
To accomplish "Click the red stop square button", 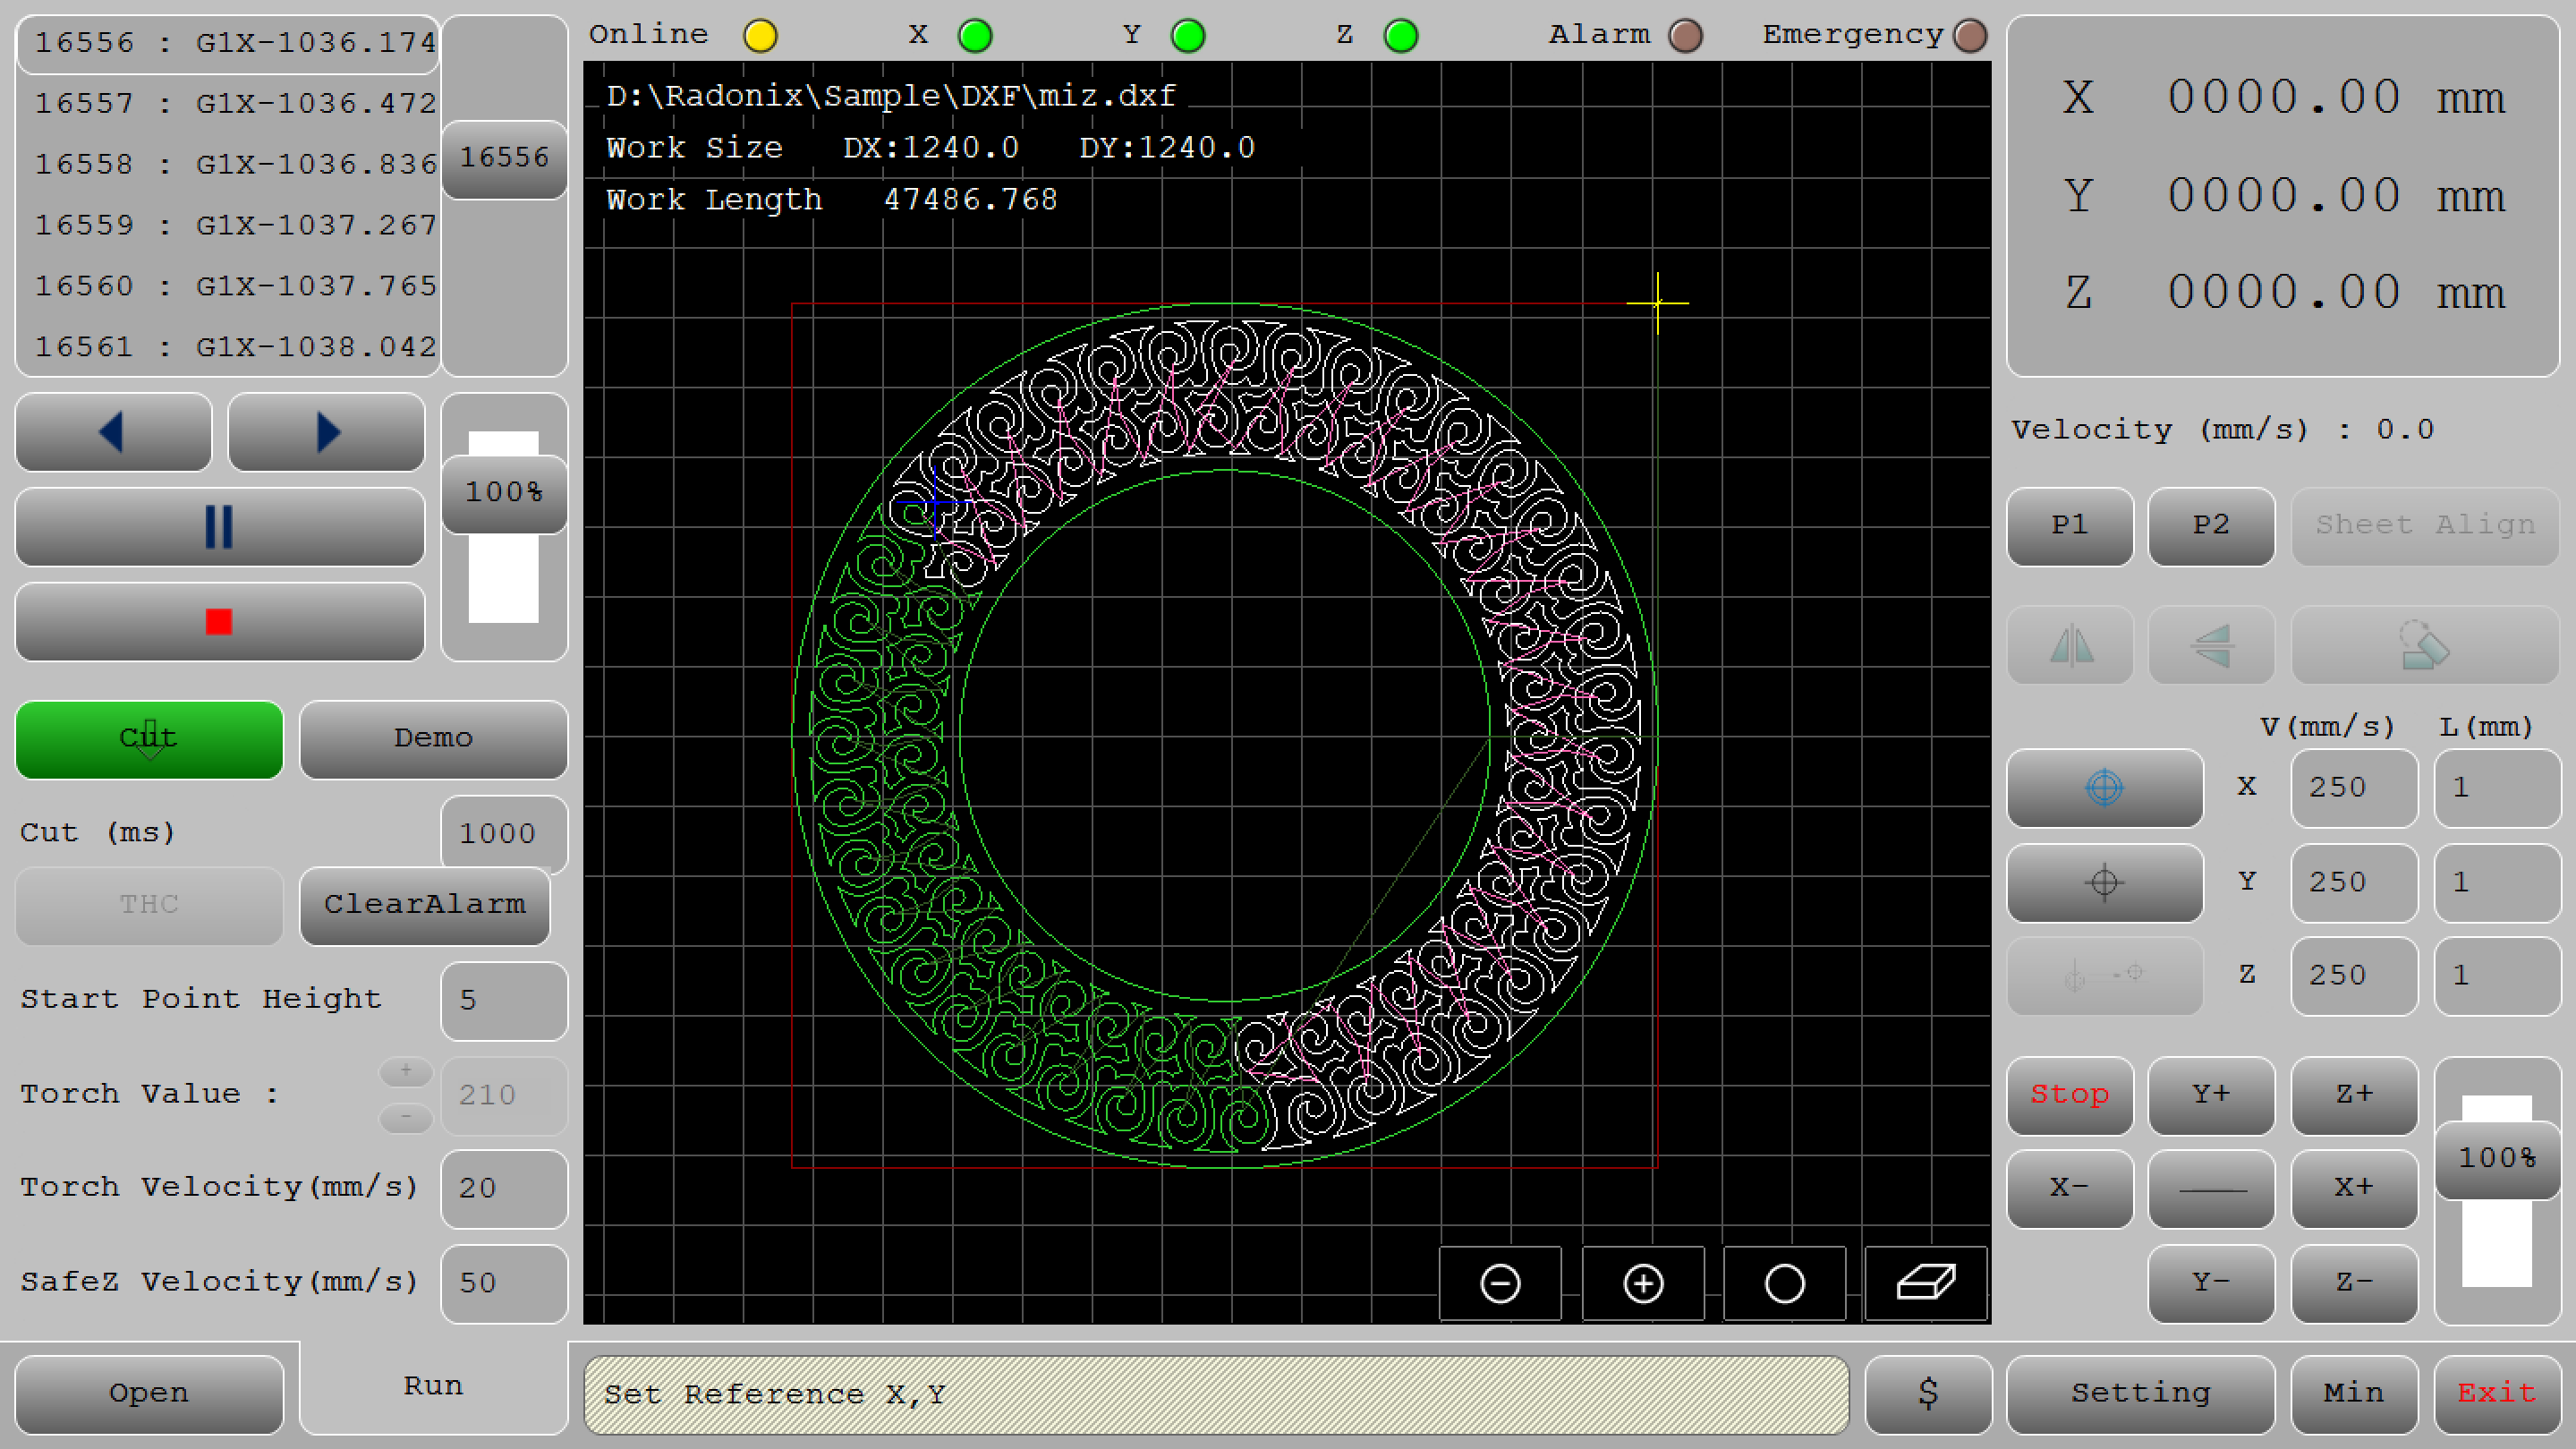I will 219,622.
